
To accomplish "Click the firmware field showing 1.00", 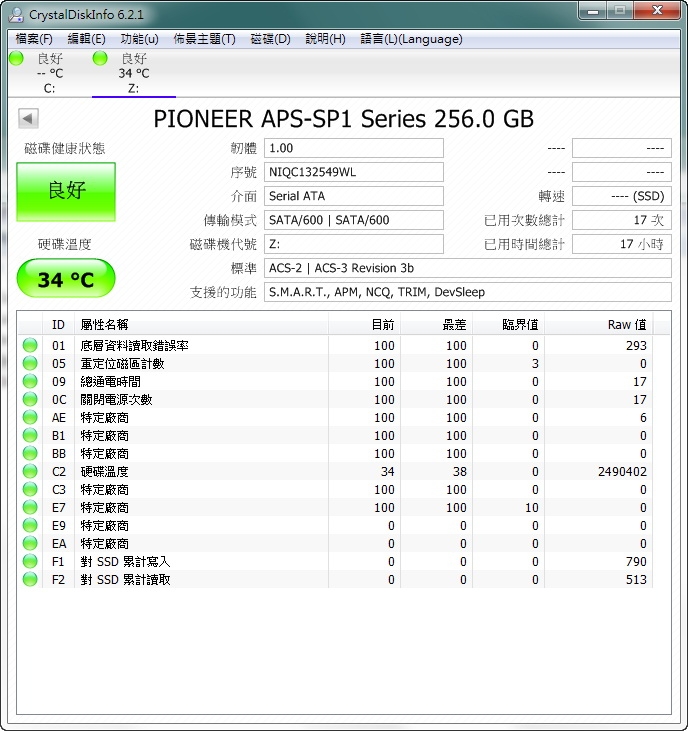I will point(354,148).
